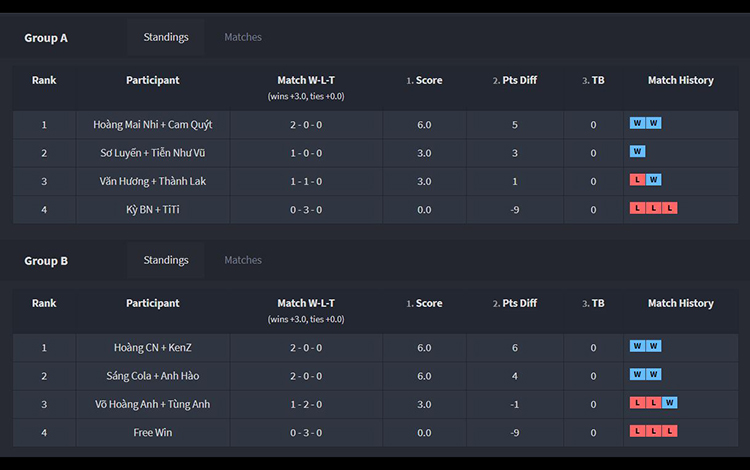Open participant Sáng Cola + Anh Hào
The height and width of the screenshot is (470, 750).
[153, 376]
